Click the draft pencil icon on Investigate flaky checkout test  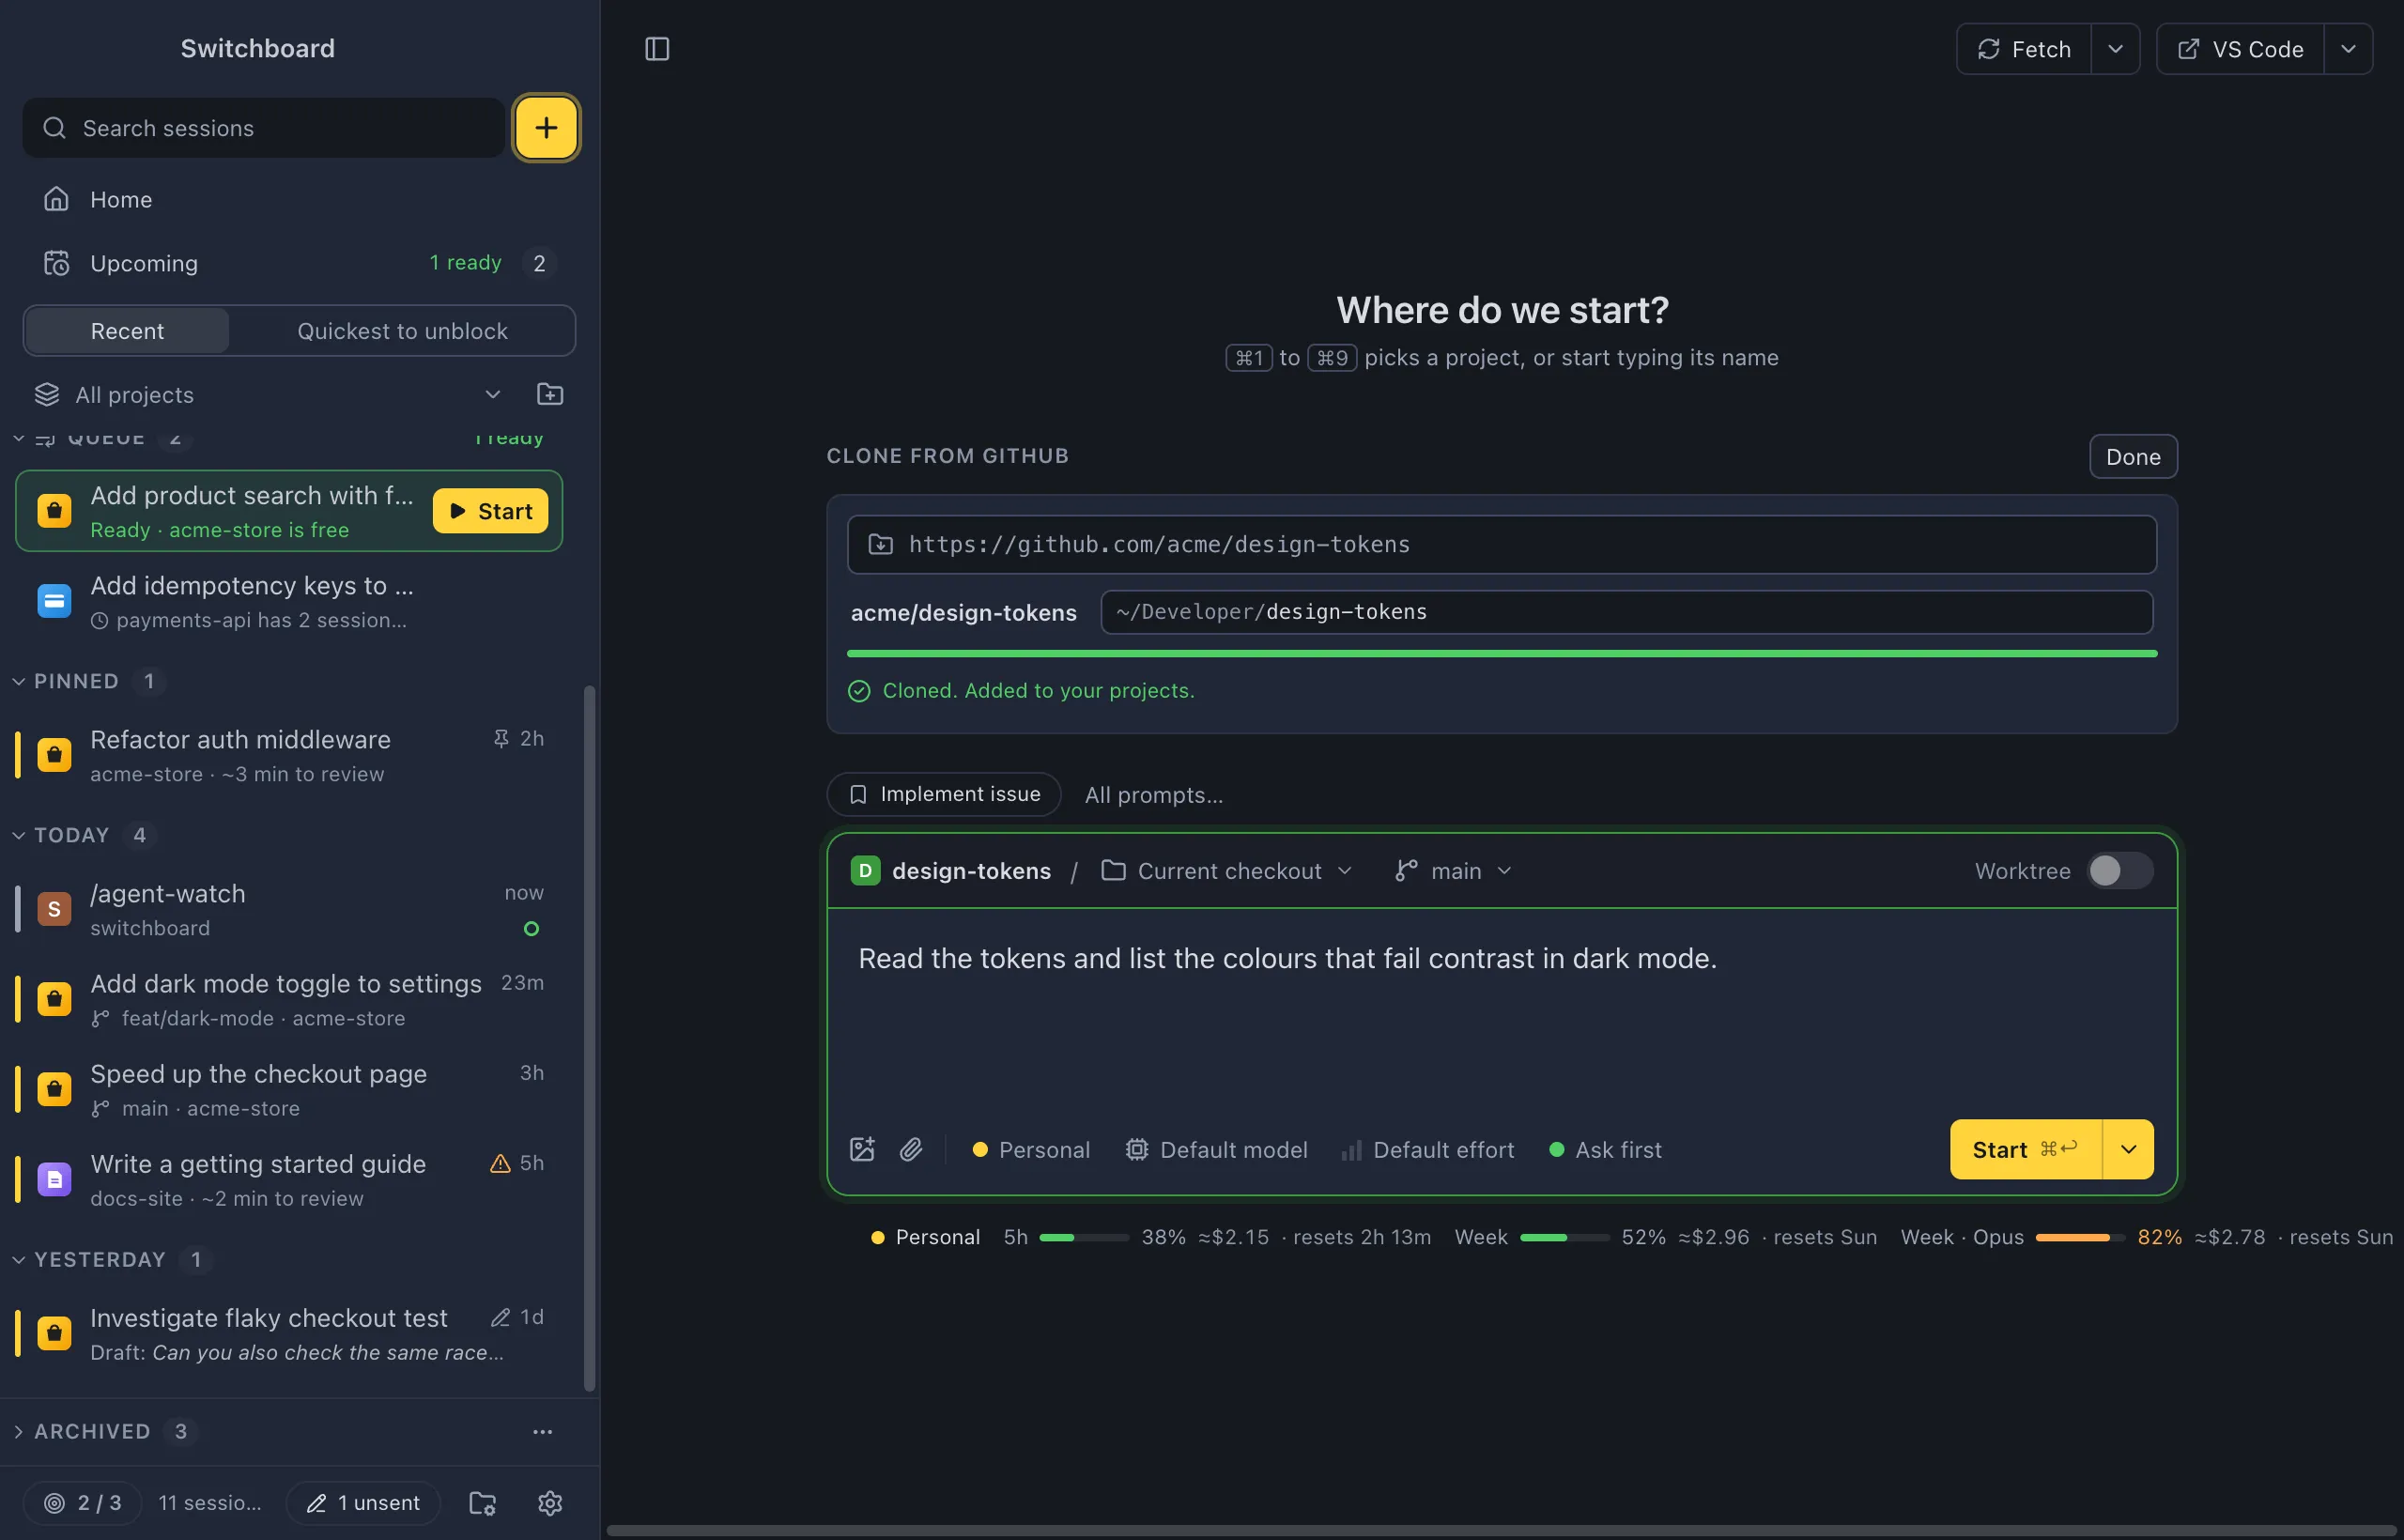tap(500, 1317)
